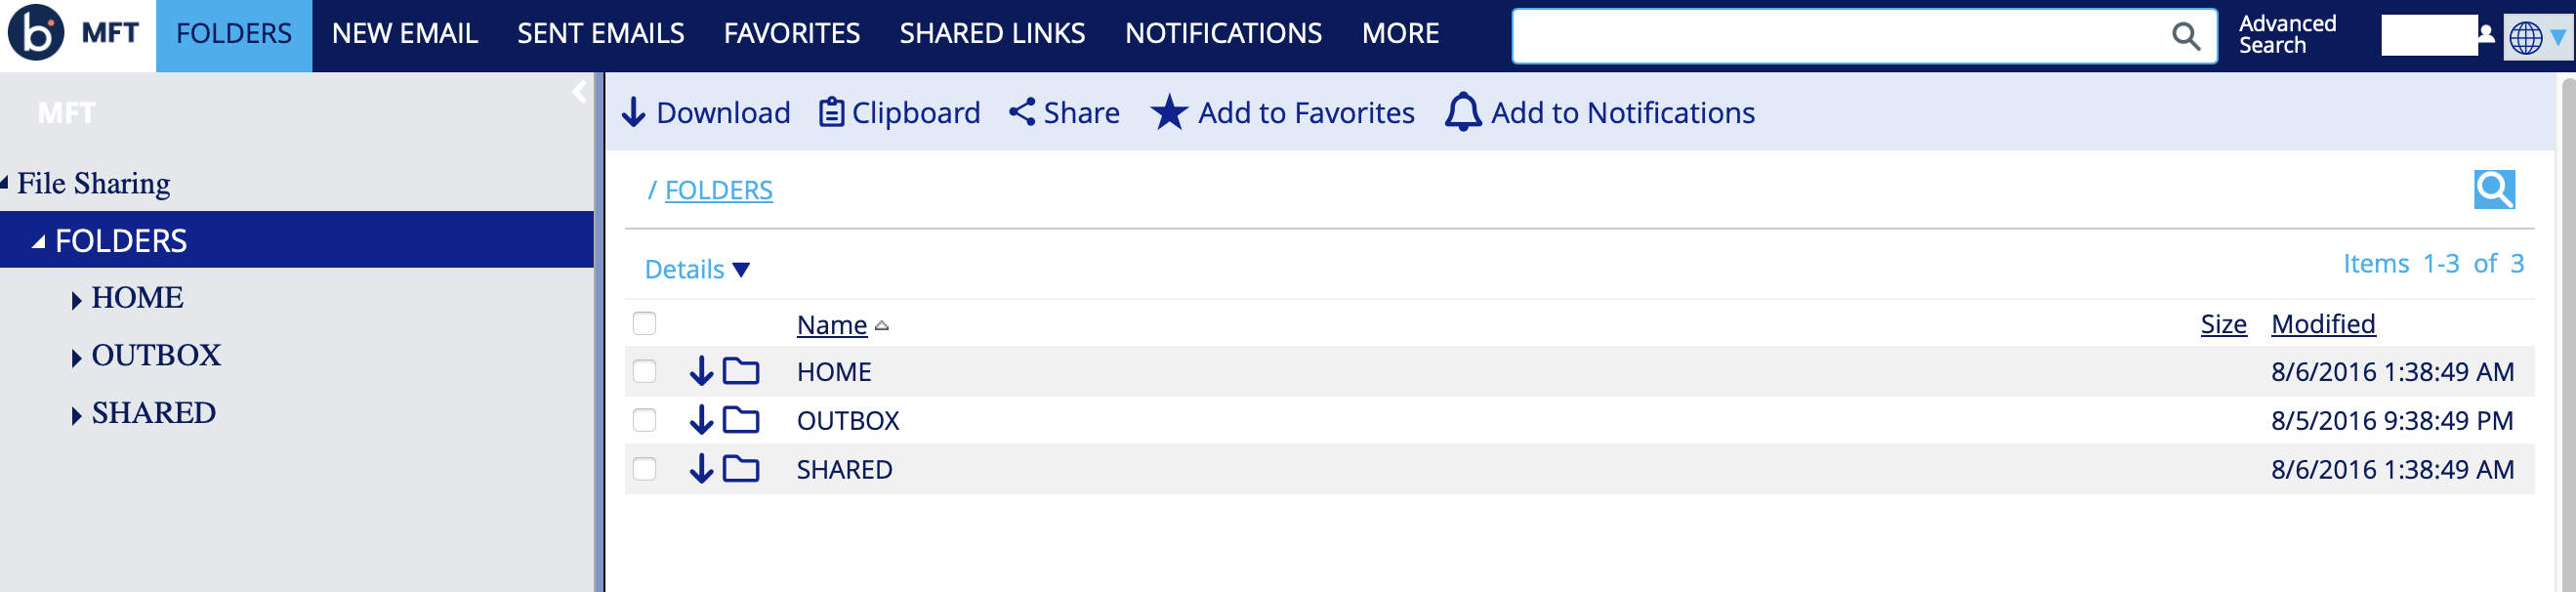Expand the OUTBOX tree node
2576x592 pixels.
[x=77, y=358]
